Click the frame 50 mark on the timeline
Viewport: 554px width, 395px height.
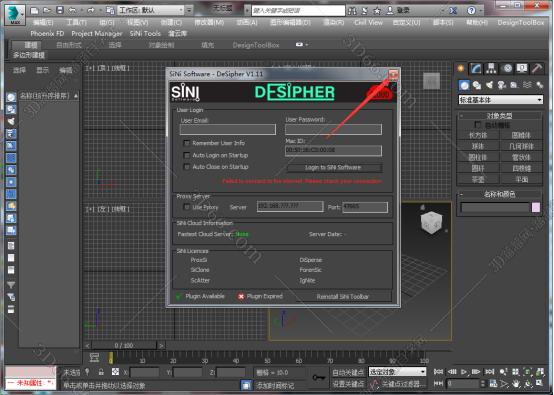(x=267, y=359)
